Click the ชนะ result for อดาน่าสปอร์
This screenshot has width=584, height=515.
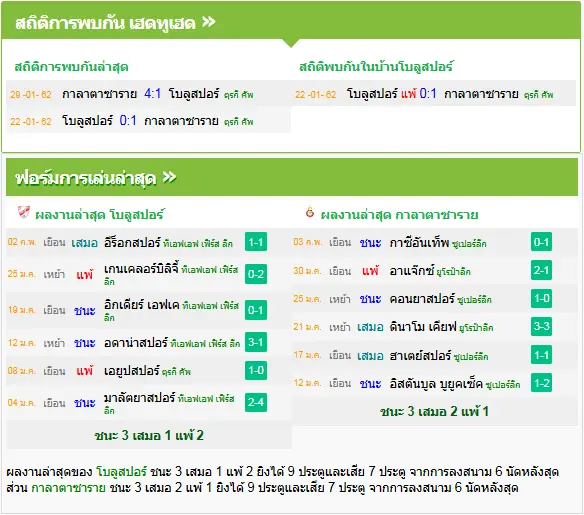click(x=85, y=343)
